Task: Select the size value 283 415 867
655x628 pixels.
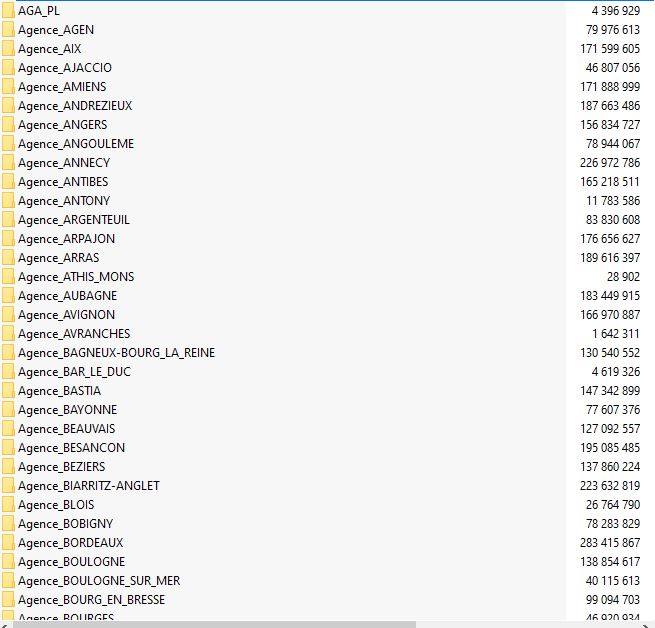Action: [x=610, y=543]
